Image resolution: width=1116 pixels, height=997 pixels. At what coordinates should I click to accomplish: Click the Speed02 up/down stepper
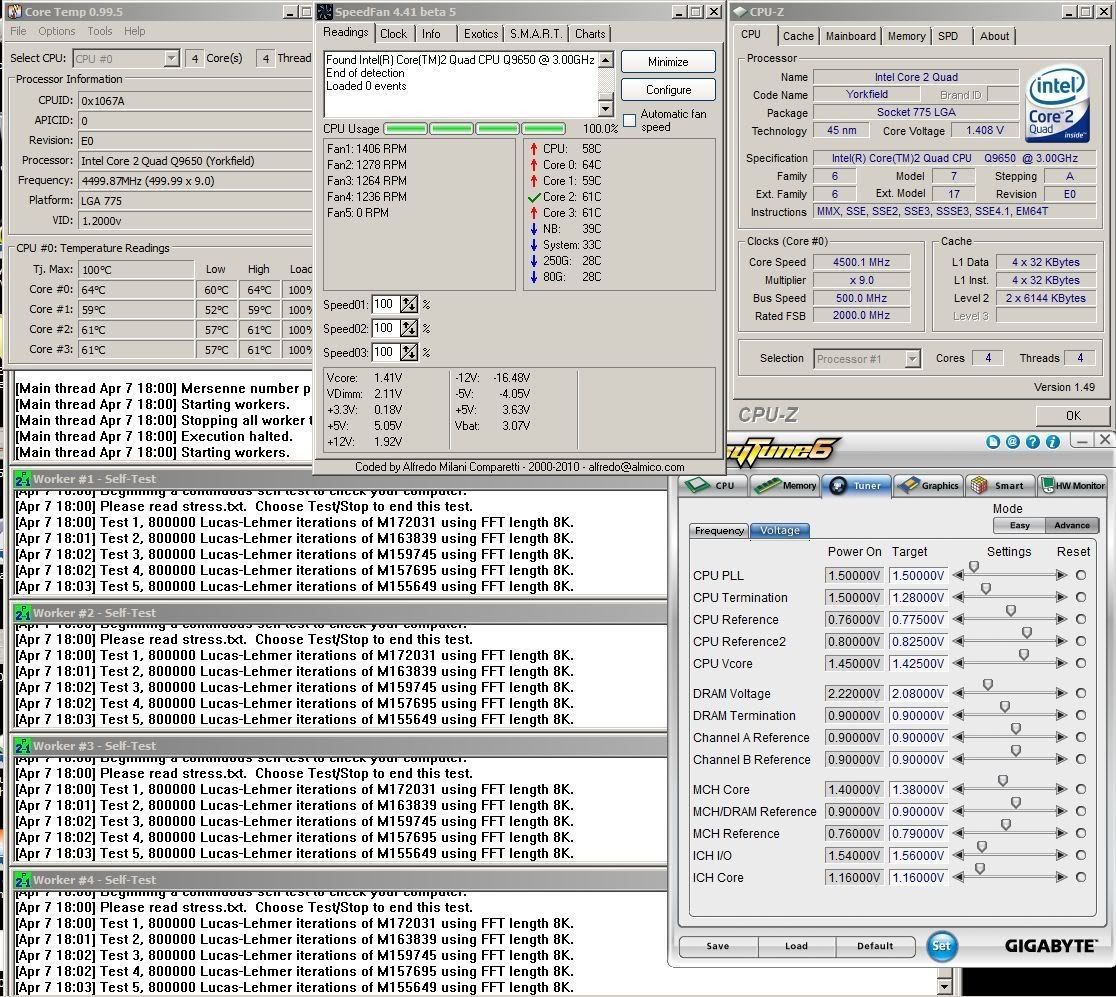[409, 329]
